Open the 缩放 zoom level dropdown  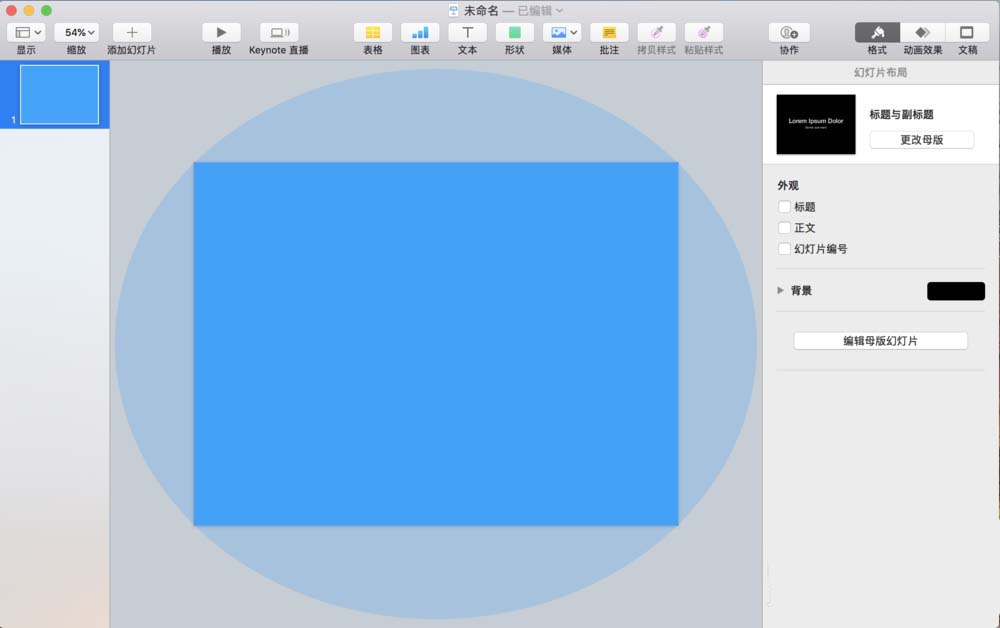pyautogui.click(x=76, y=32)
